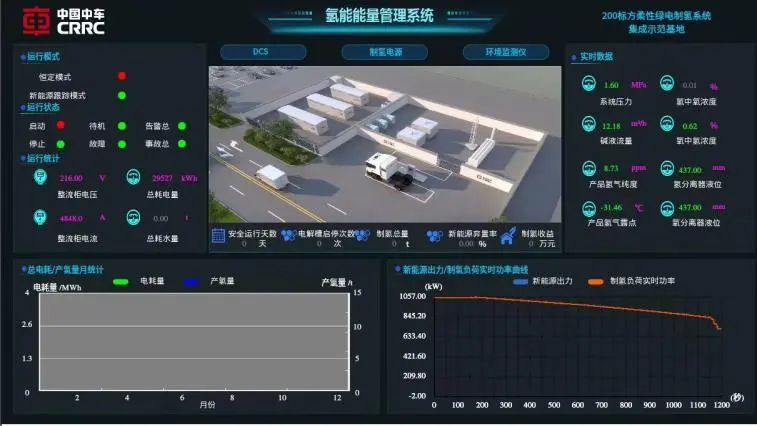Click the 总耗电量 meter icon
757x426 pixels.
coord(133,177)
